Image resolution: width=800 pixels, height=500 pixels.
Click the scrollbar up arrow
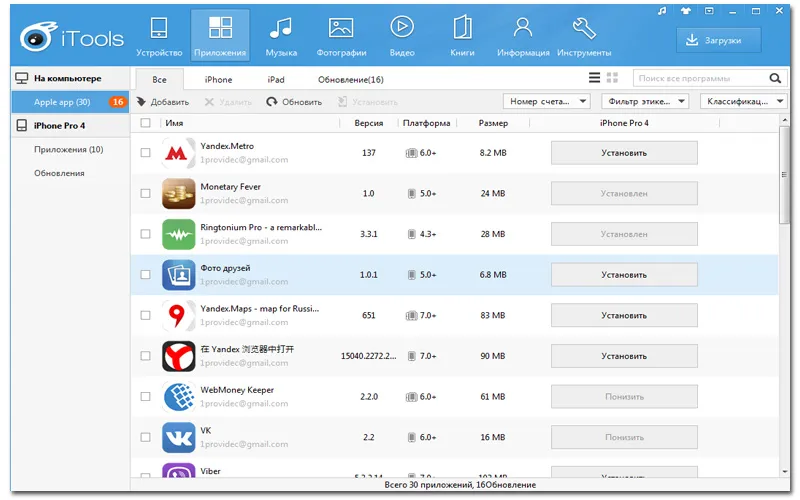[x=784, y=120]
